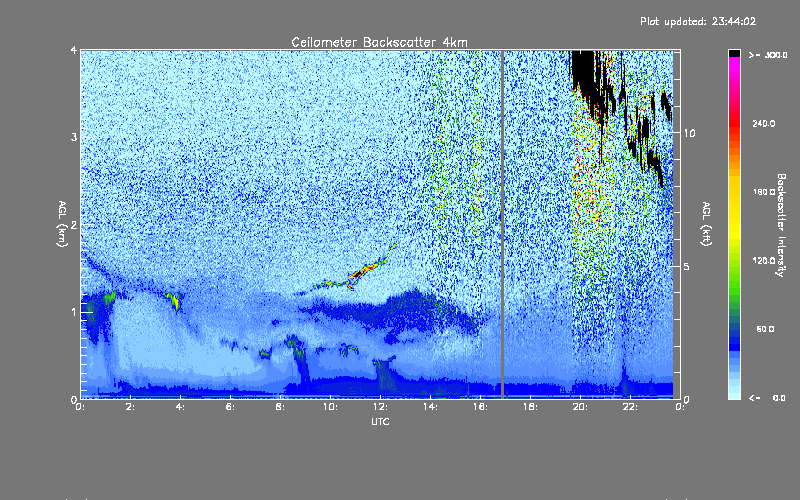Click the yellow-green cloud patch near 4 UTC
The image size is (800, 500).
click(x=174, y=300)
